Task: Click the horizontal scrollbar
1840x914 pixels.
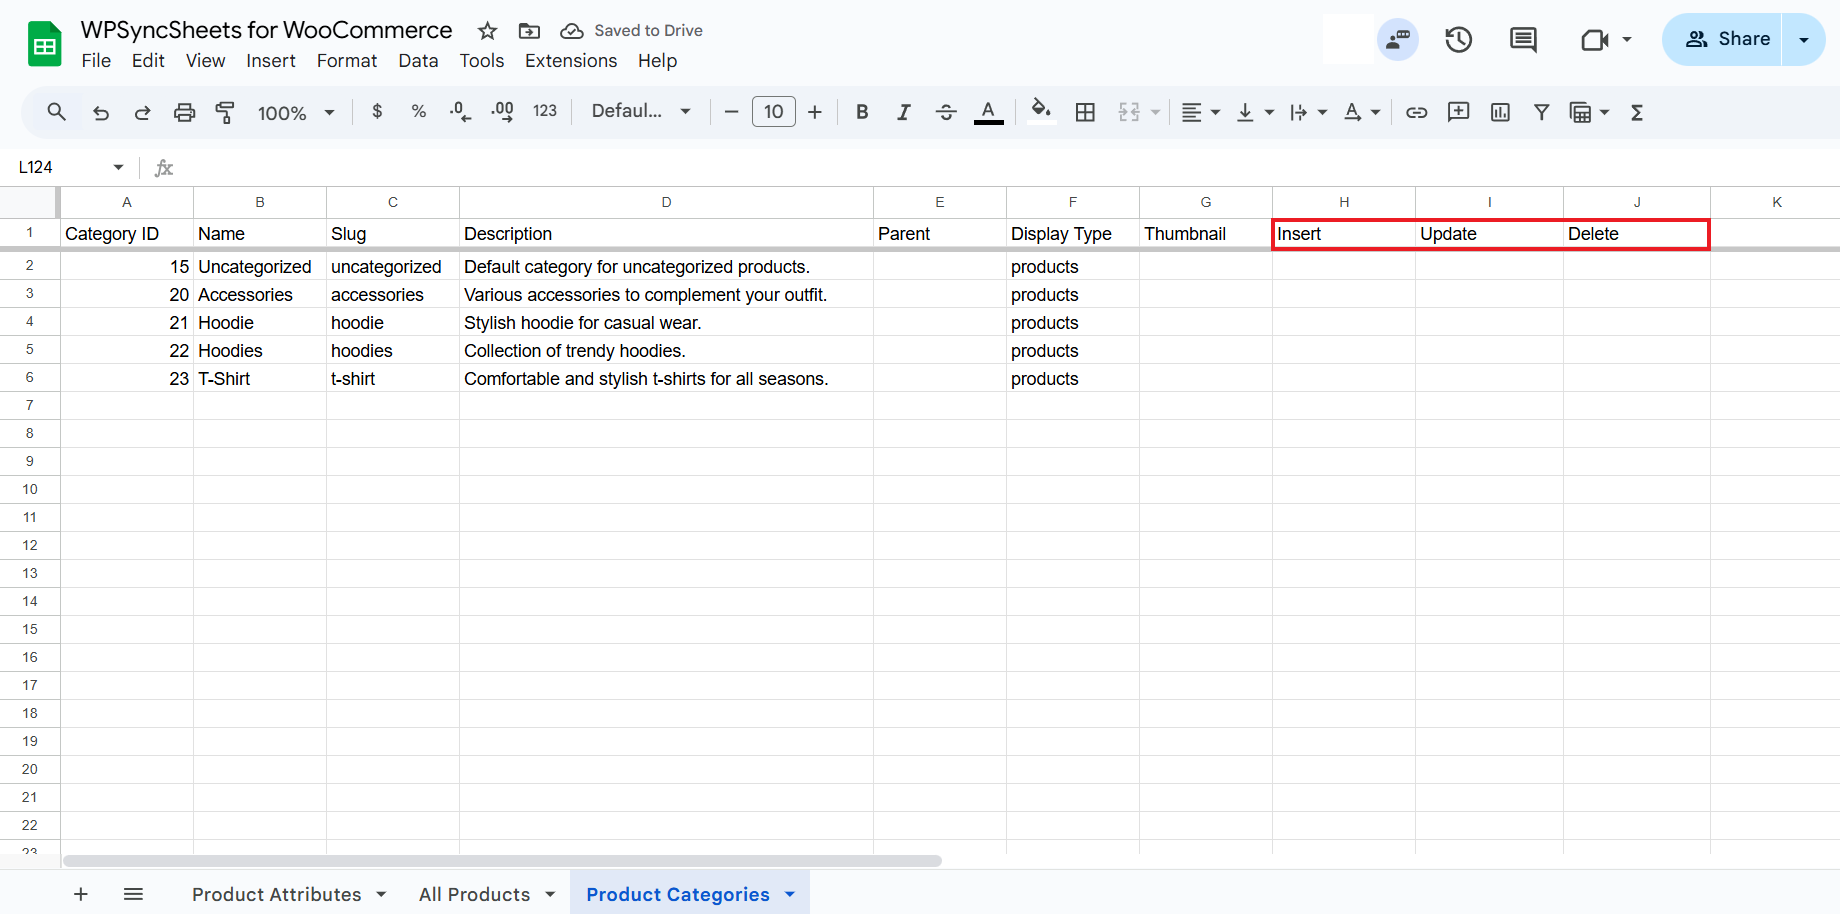Action: (x=502, y=861)
